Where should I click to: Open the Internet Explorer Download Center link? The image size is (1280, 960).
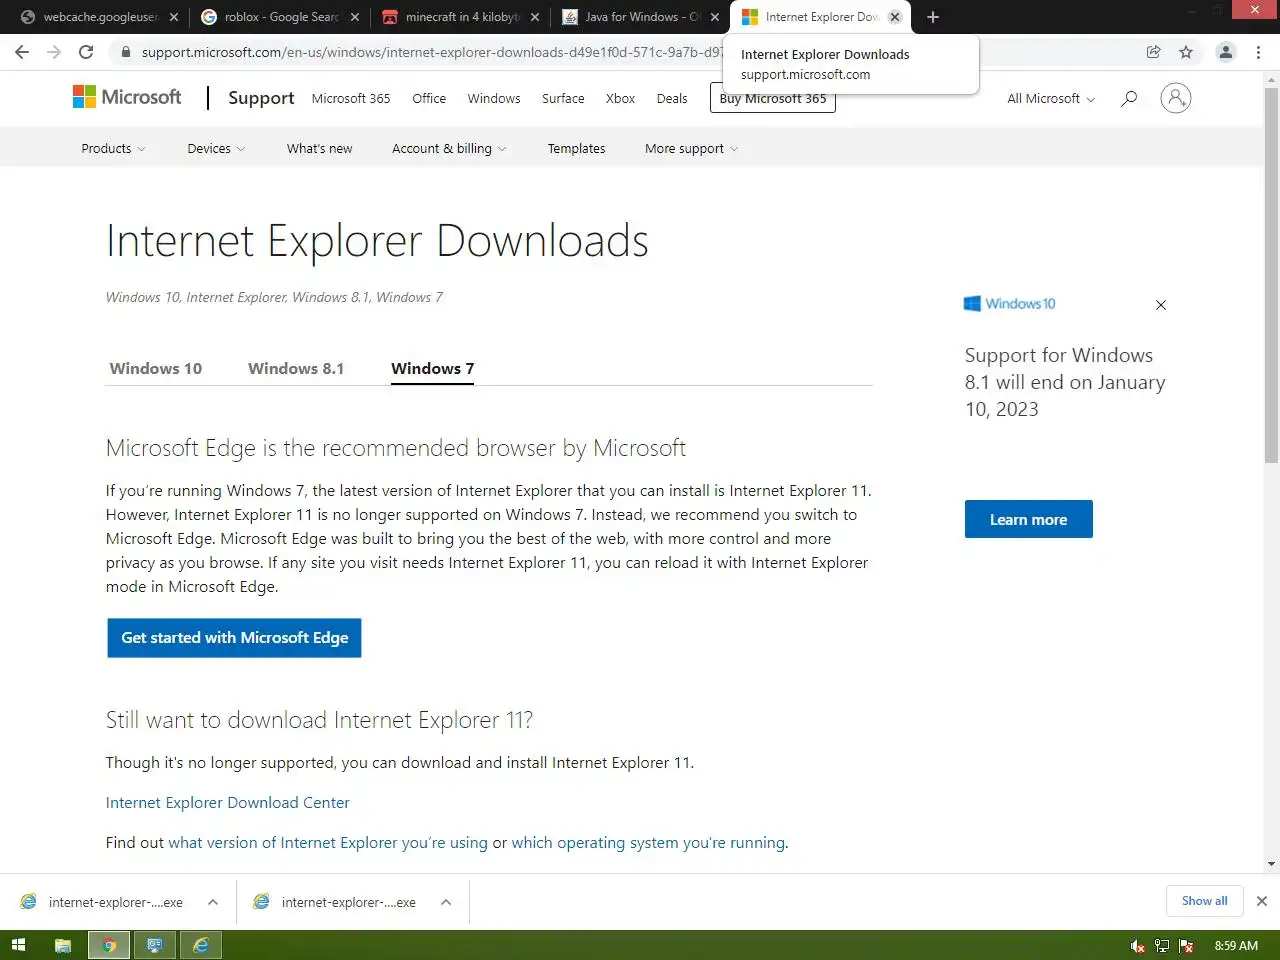coord(228,802)
